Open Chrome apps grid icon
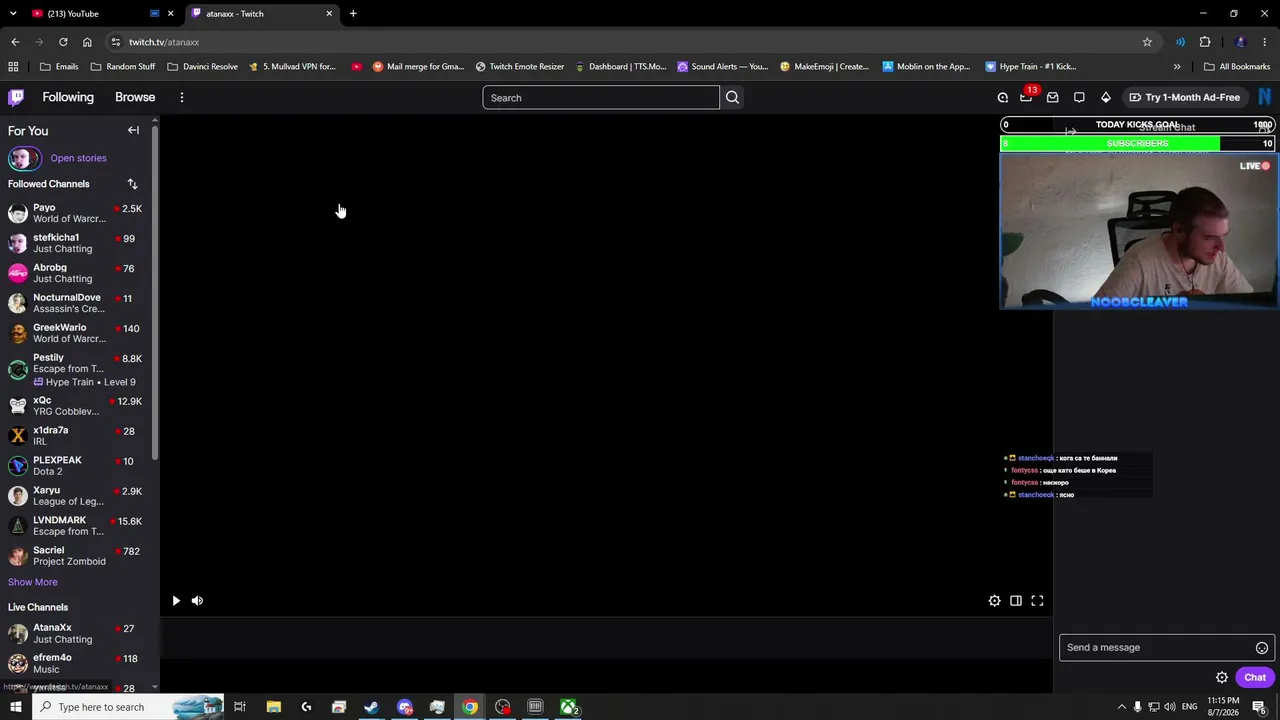 click(13, 67)
